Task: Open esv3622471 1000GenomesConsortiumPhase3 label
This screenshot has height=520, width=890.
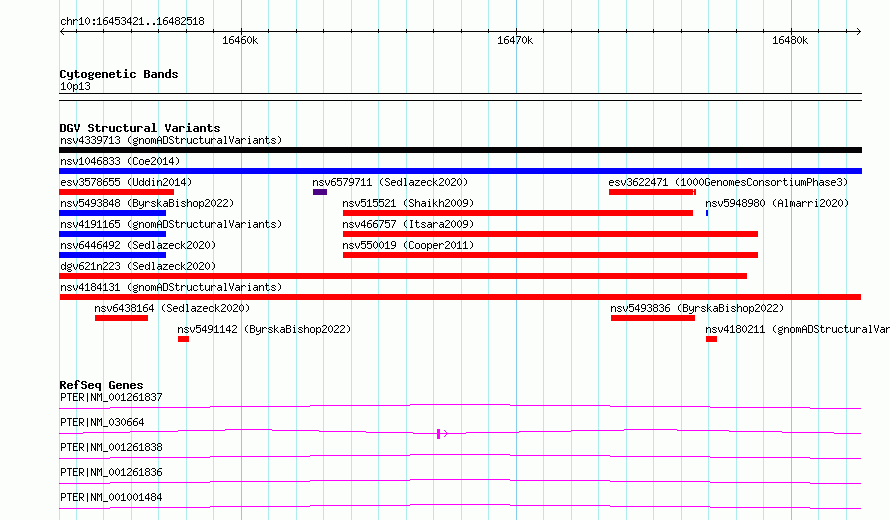Action: (728, 182)
